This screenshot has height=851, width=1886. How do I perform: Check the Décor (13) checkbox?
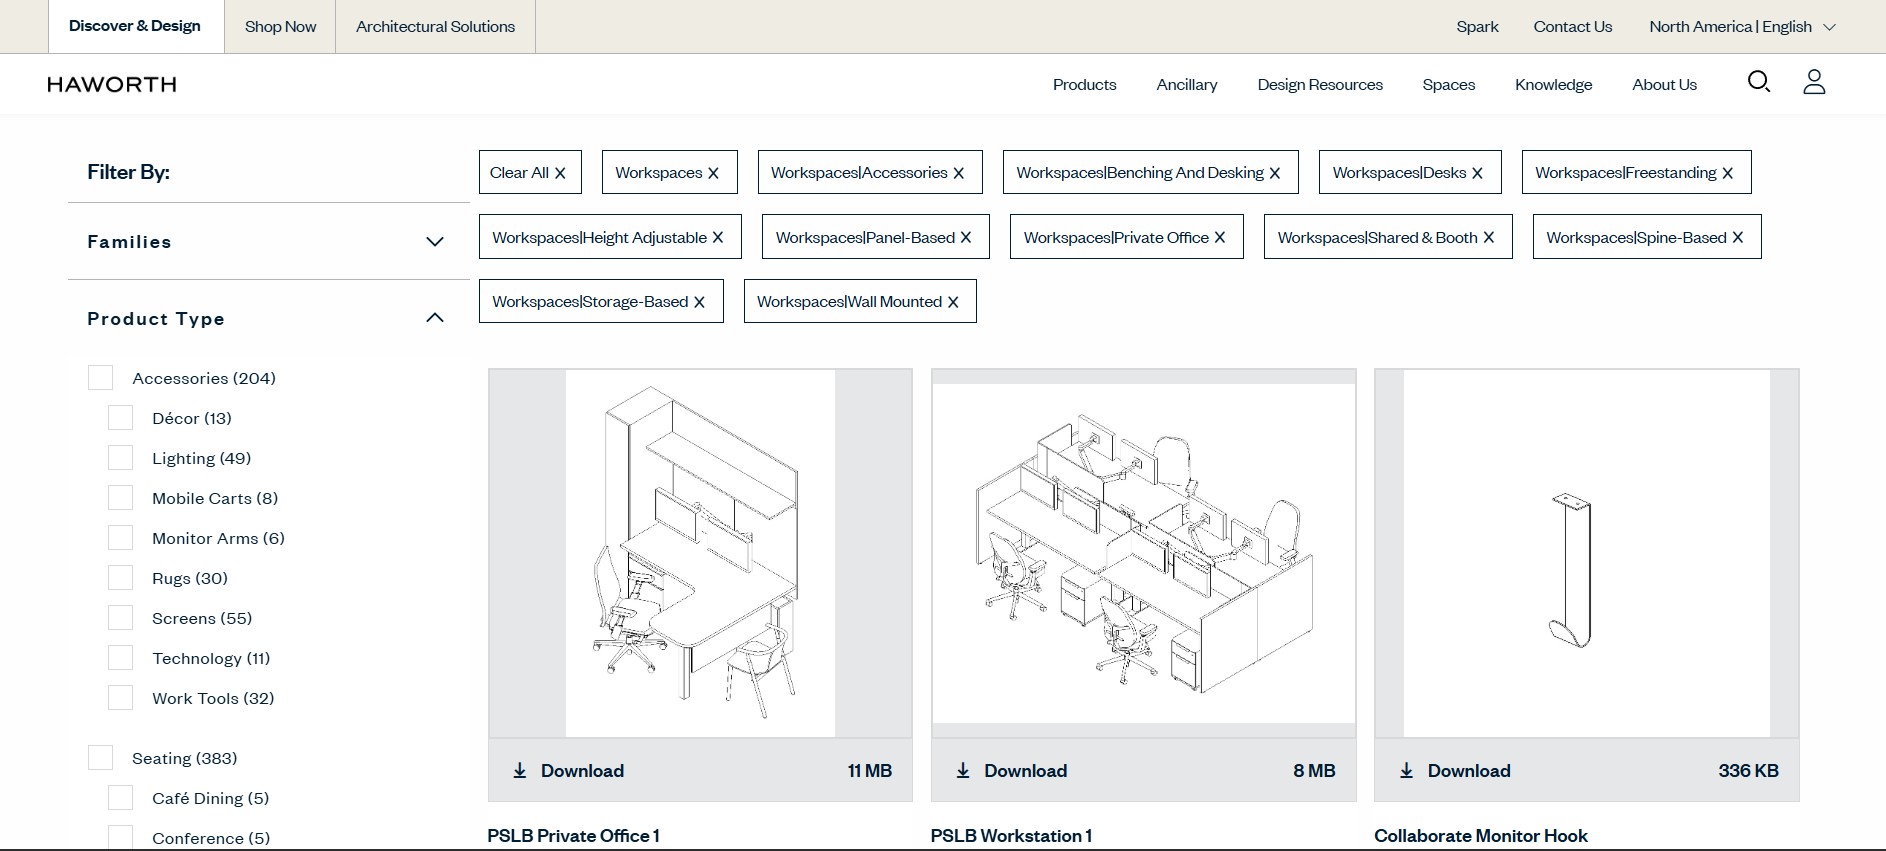(x=120, y=417)
